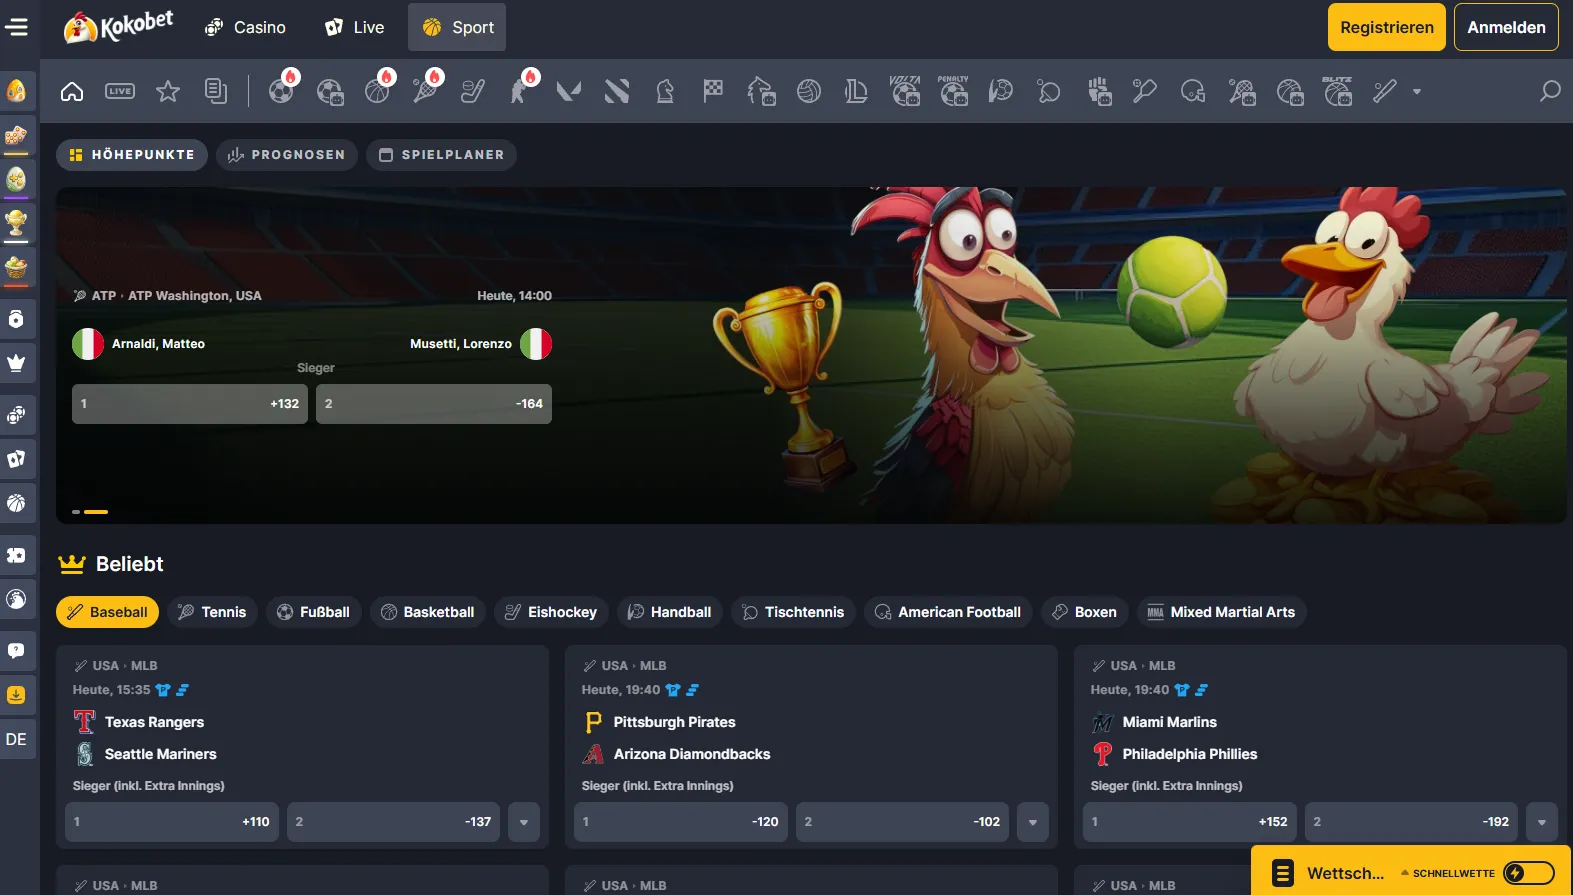This screenshot has width=1573, height=895.
Task: Select the volleyball sport icon
Action: pos(809,91)
